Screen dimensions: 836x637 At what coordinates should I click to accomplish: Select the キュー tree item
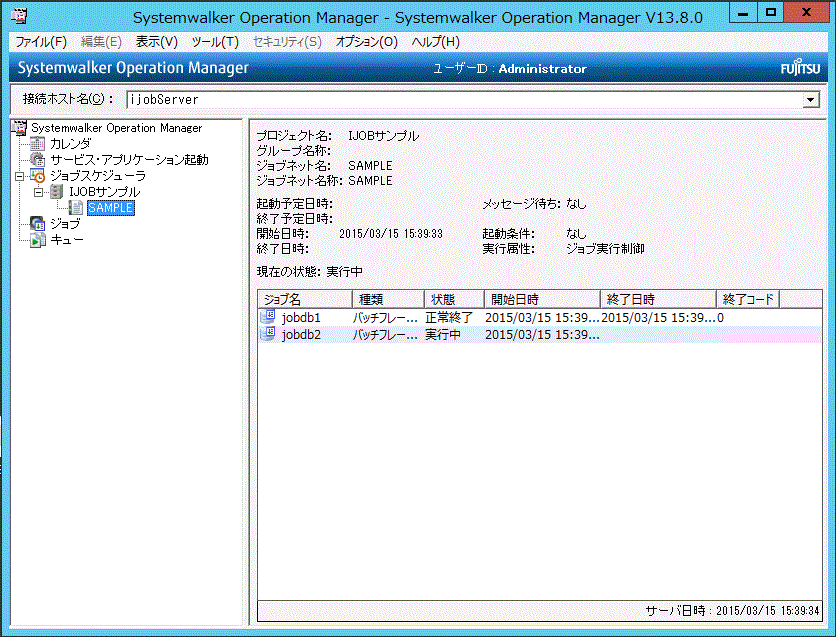click(x=67, y=240)
